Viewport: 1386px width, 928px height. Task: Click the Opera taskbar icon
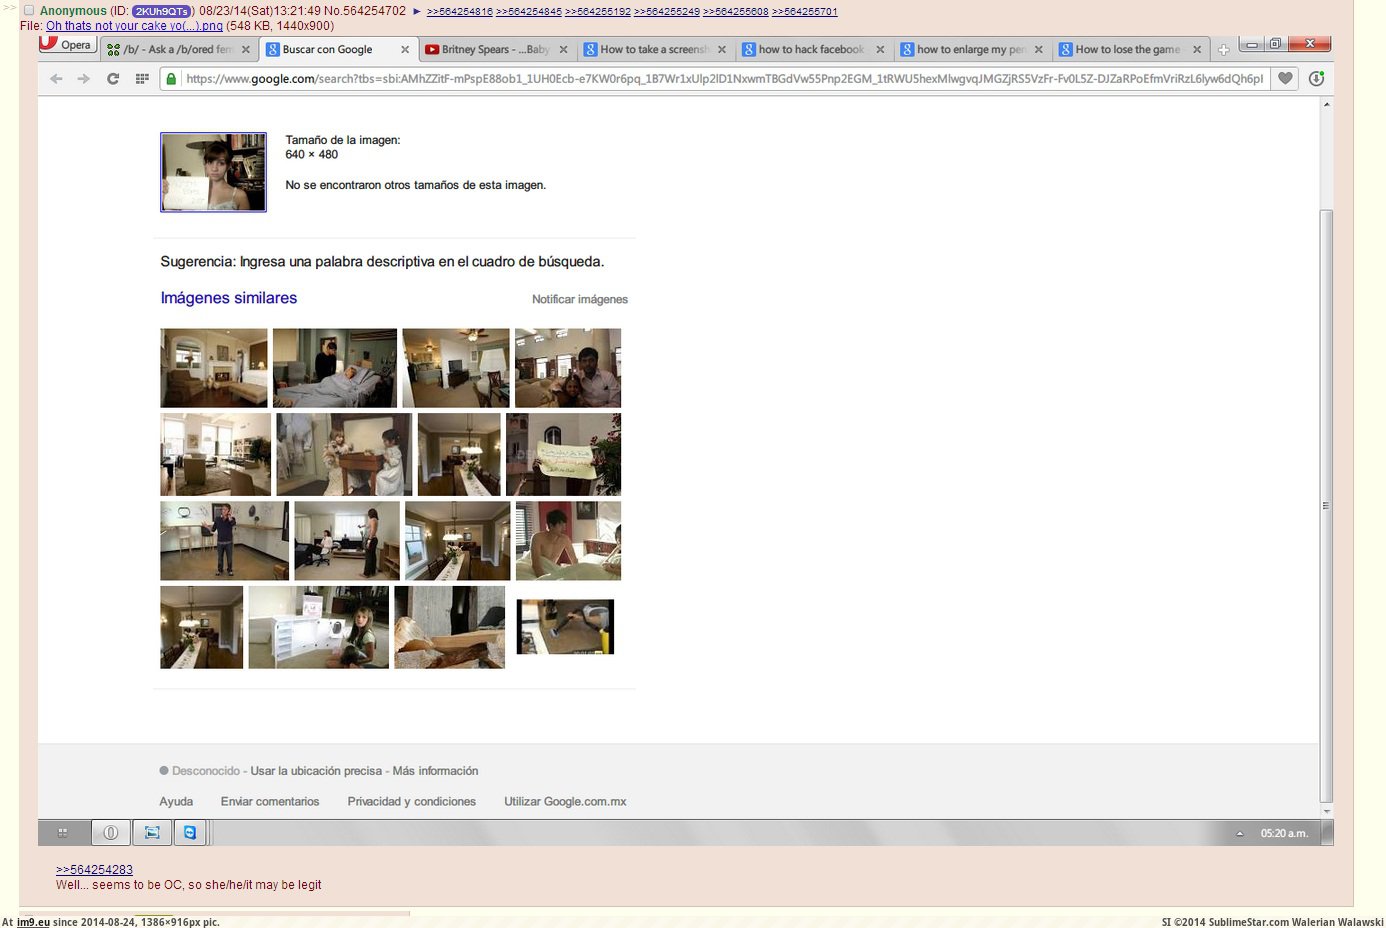111,832
